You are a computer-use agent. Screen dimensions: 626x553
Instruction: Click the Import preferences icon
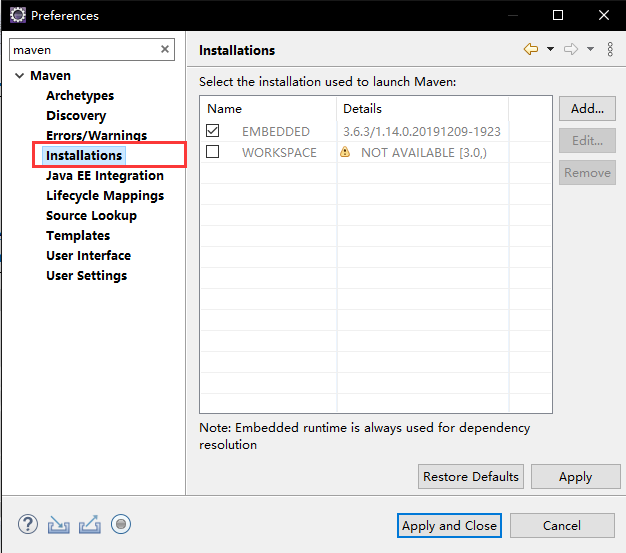pyautogui.click(x=59, y=525)
